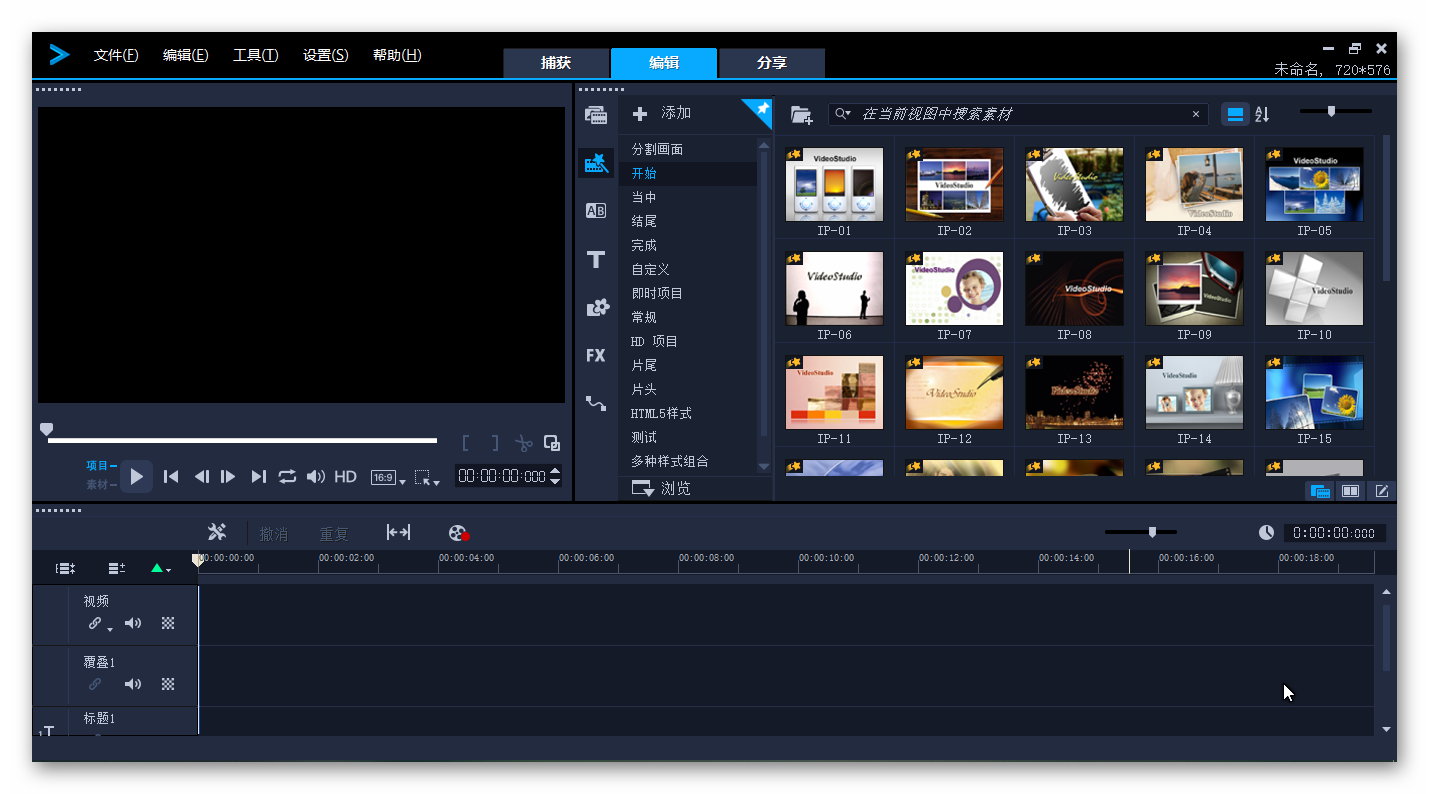
Task: Select the Instant Project templates icon
Action: 596,163
